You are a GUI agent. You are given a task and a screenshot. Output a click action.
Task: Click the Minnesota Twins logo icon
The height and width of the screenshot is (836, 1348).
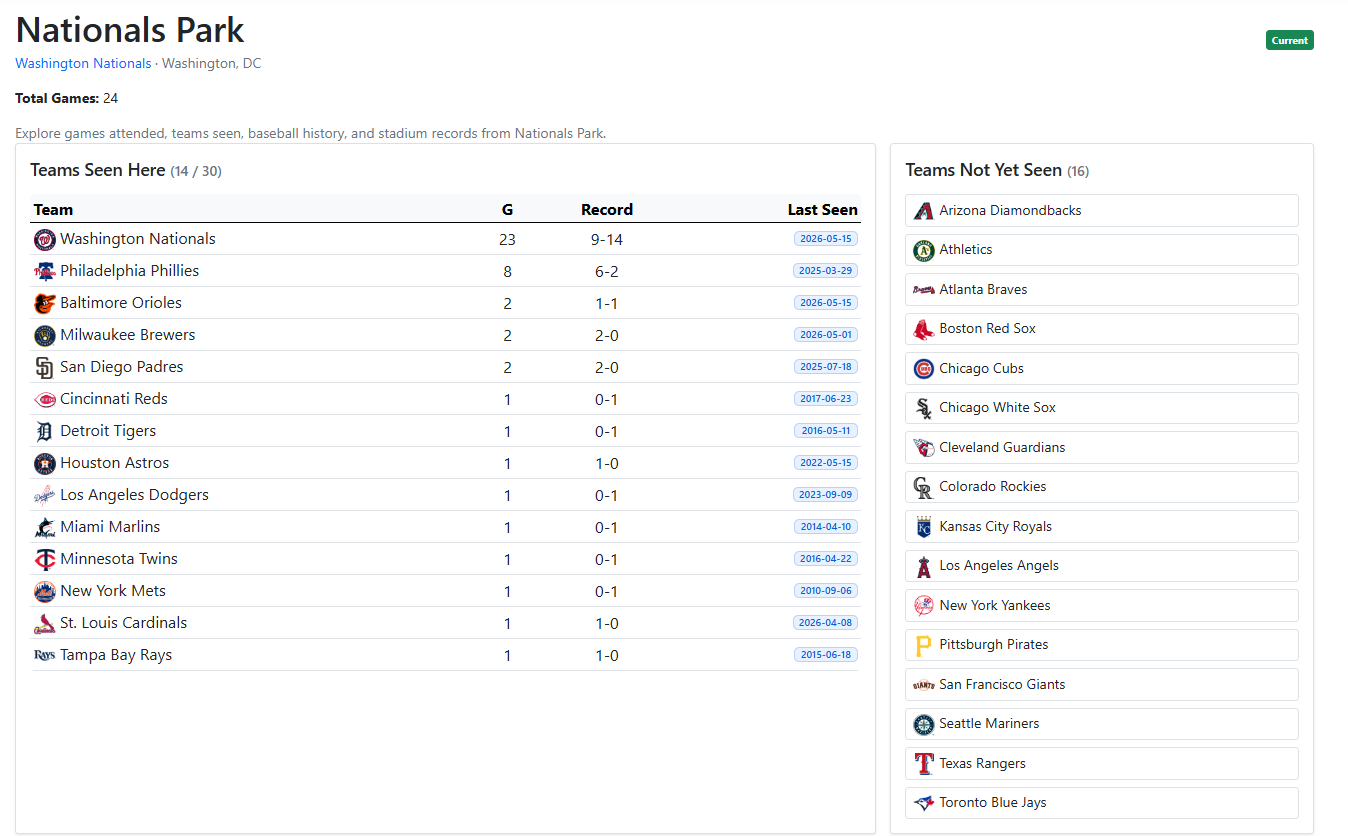coord(44,559)
